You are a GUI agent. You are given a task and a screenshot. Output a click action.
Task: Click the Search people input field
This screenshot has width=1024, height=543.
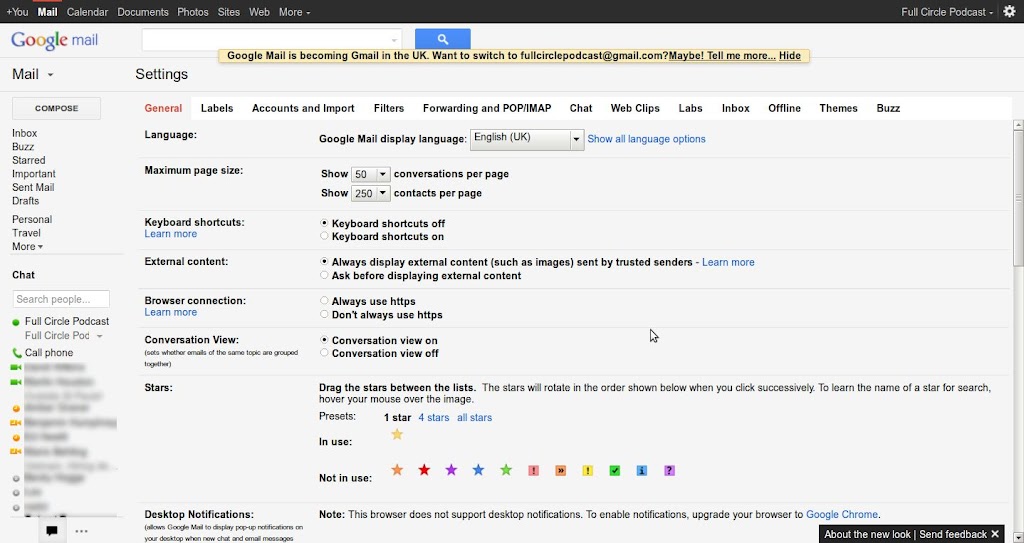(x=61, y=299)
